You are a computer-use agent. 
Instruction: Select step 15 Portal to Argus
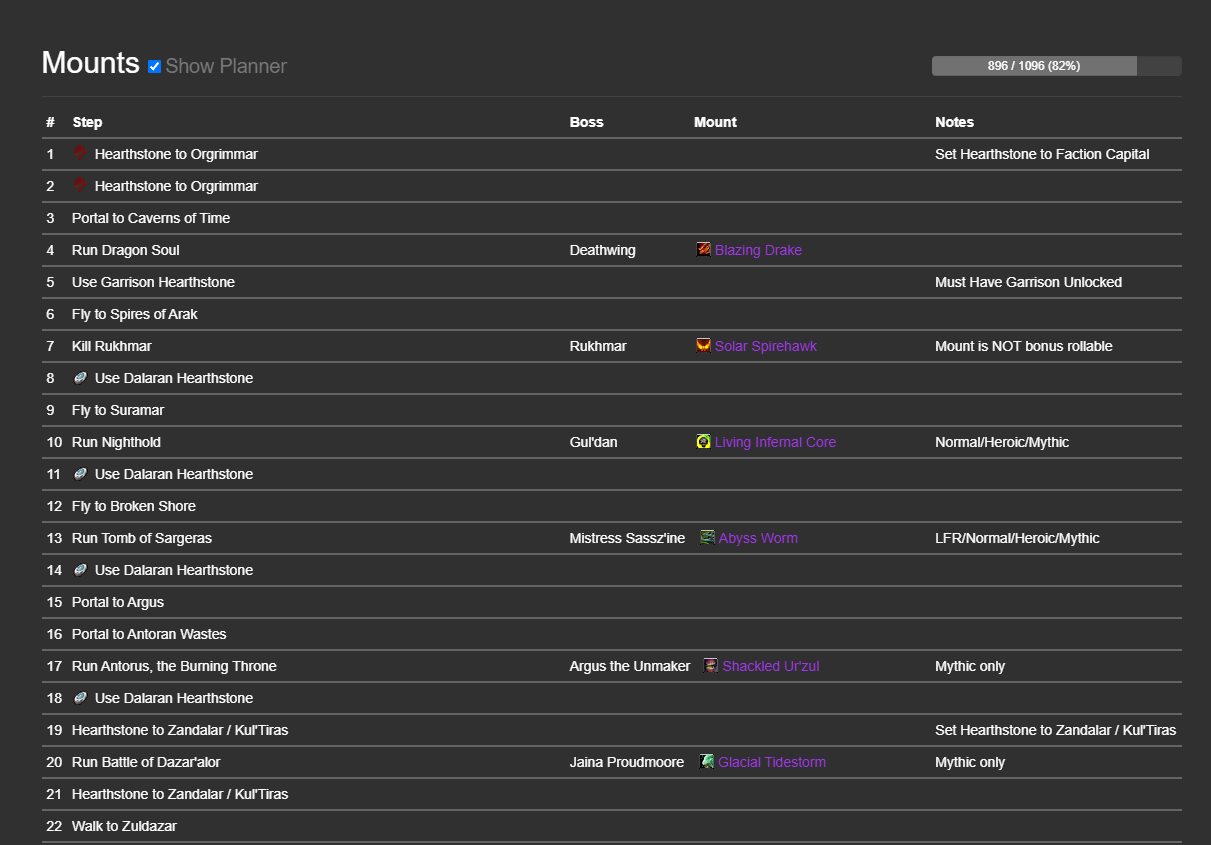(118, 602)
